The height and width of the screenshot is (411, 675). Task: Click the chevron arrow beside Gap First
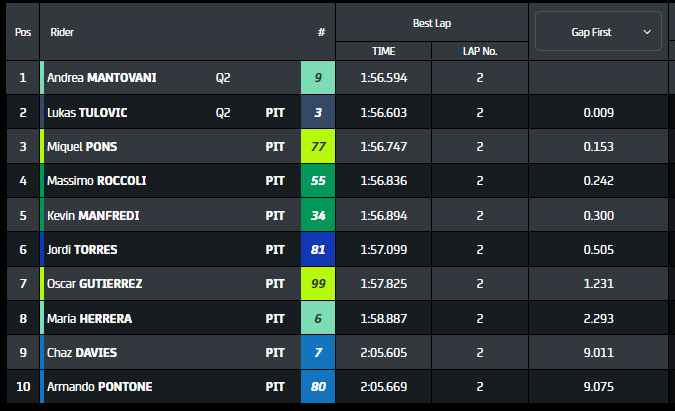[647, 32]
